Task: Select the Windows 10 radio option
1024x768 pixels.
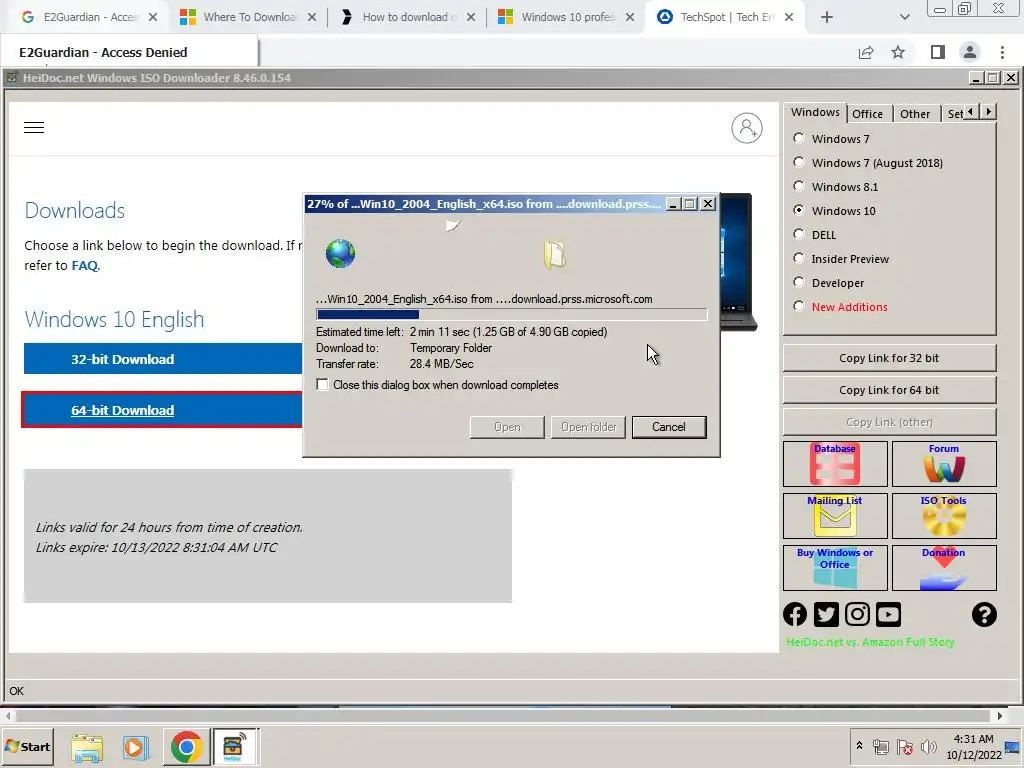Action: click(x=799, y=210)
